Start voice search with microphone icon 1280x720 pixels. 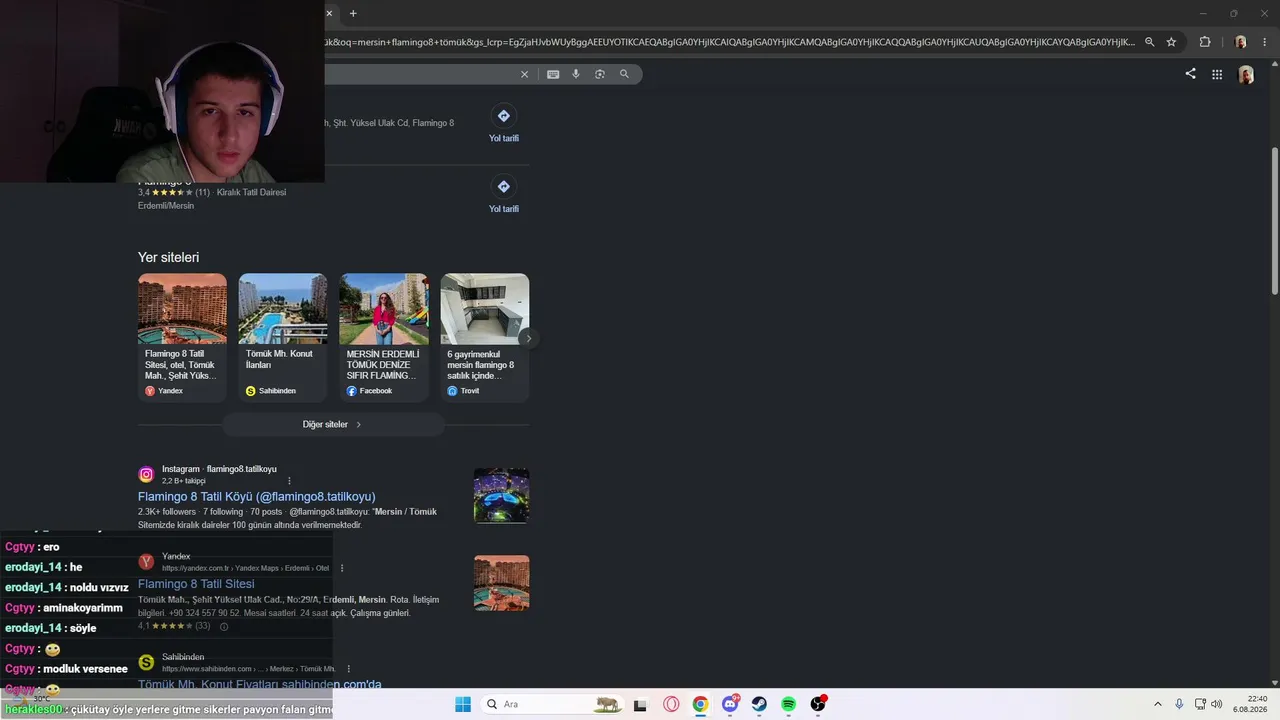click(x=576, y=74)
